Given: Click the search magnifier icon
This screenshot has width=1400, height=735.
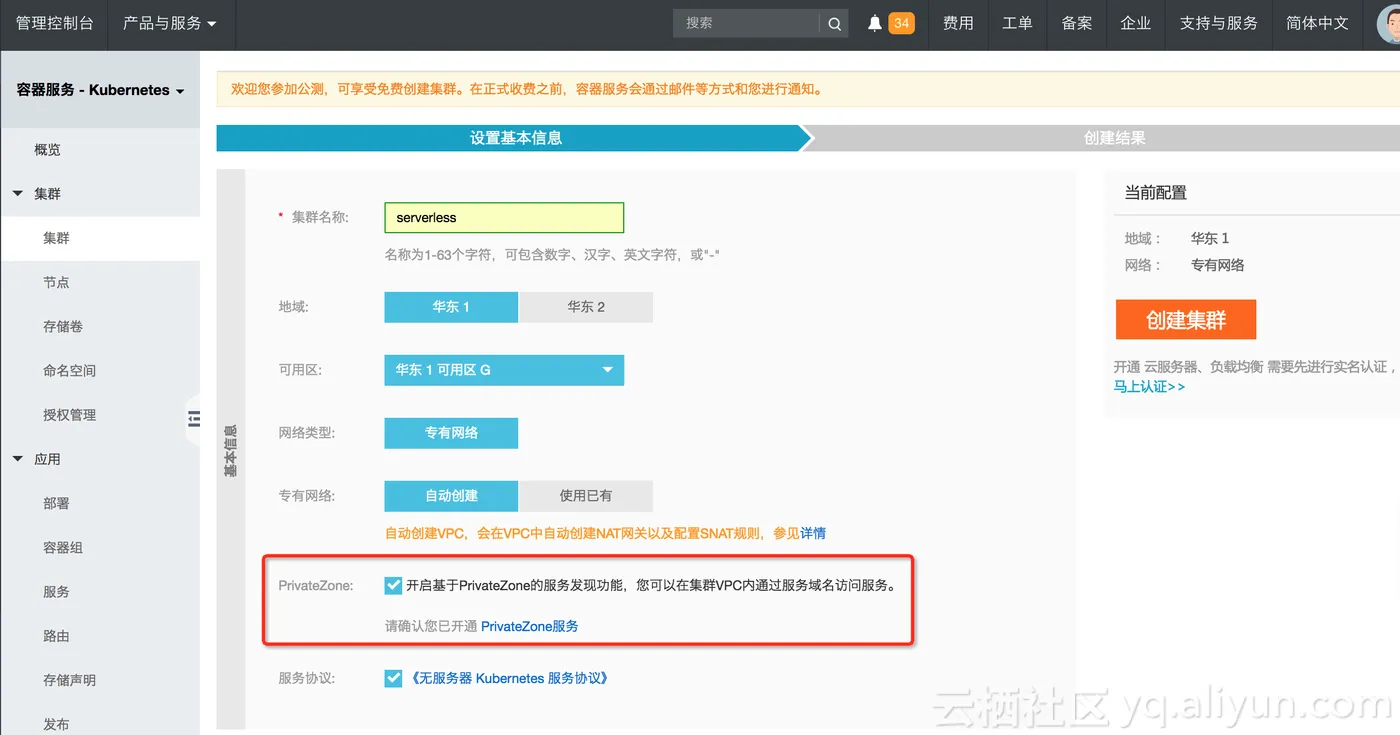Looking at the screenshot, I should (x=834, y=24).
